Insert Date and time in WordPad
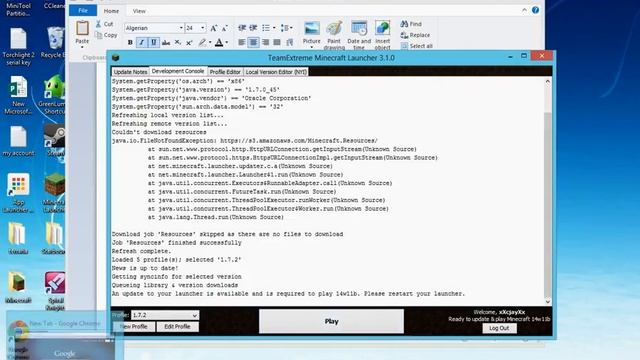Screen dimensions: 640x360 pos(359,34)
